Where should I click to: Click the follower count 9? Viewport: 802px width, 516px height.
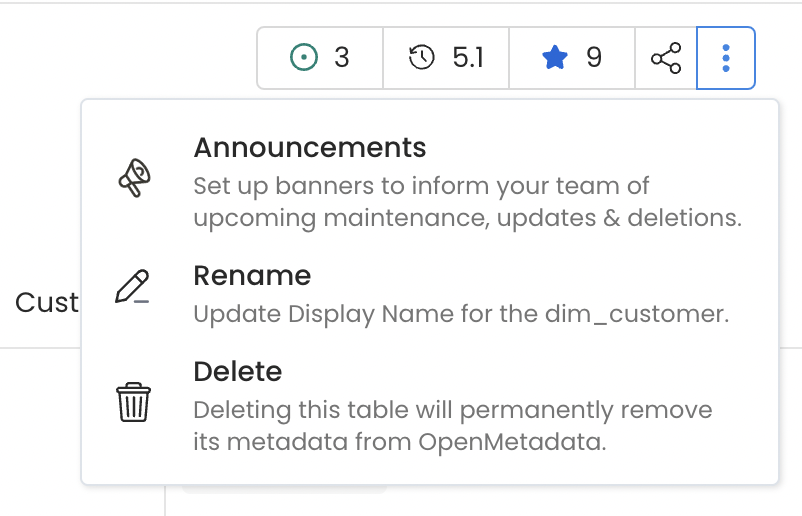(594, 58)
